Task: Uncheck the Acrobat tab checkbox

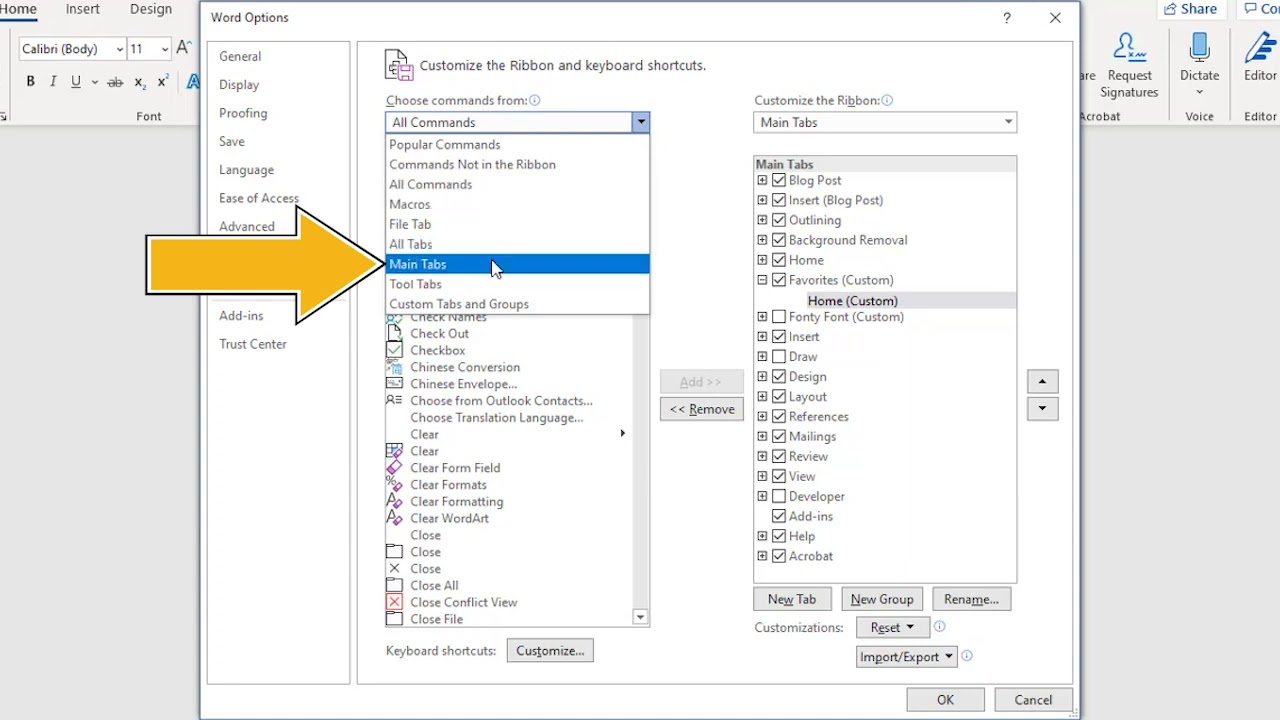Action: (779, 556)
